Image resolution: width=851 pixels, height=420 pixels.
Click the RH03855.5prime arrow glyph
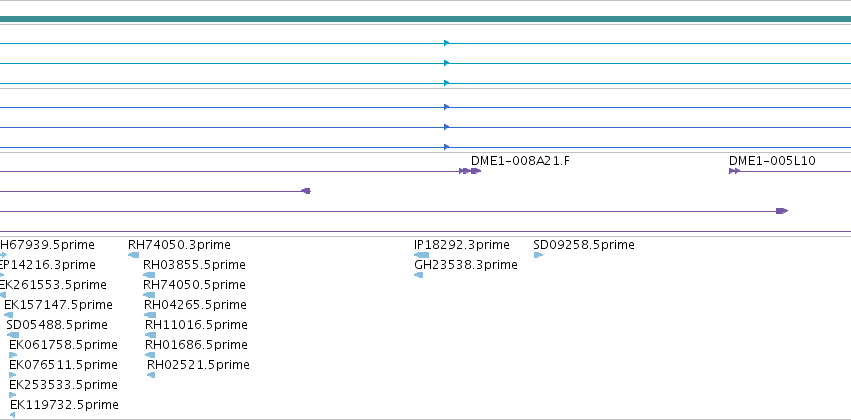pos(149,275)
